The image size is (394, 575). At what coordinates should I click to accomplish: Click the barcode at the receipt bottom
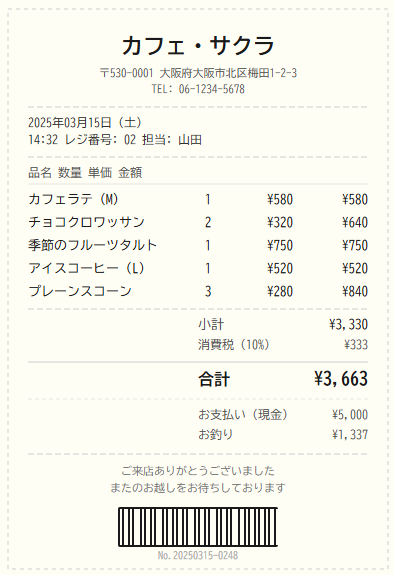tap(198, 527)
